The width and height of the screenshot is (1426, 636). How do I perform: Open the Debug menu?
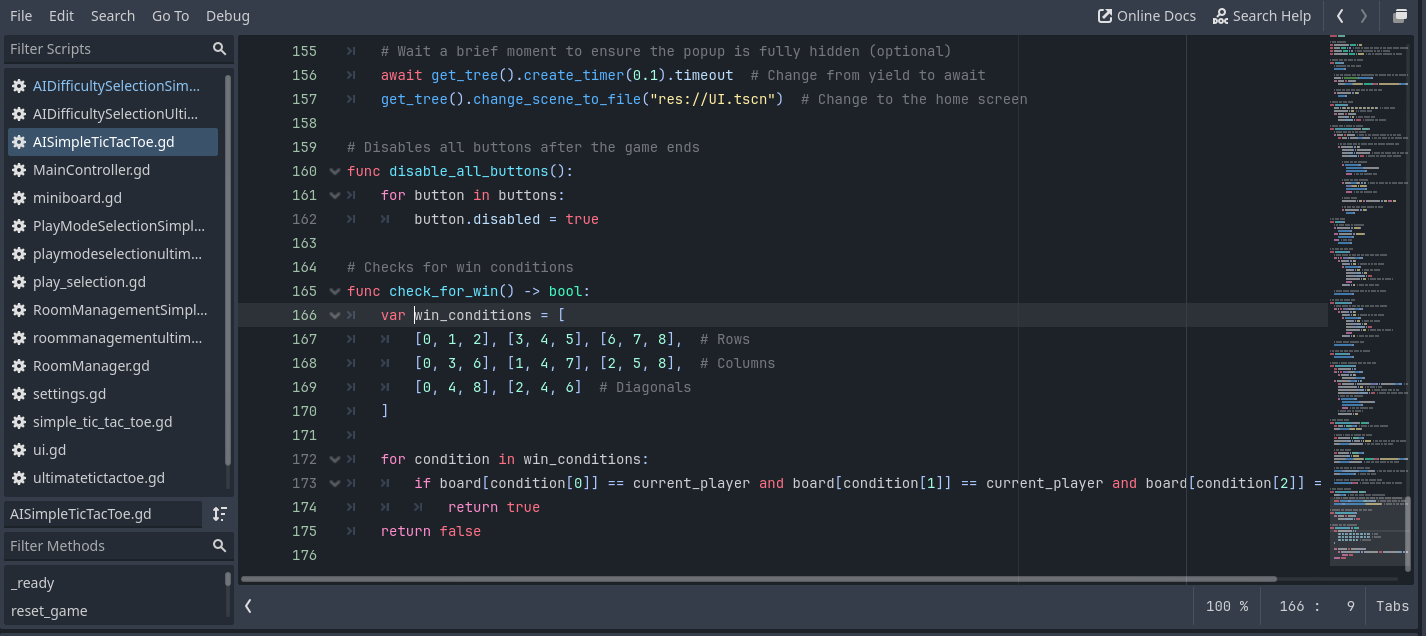point(228,16)
